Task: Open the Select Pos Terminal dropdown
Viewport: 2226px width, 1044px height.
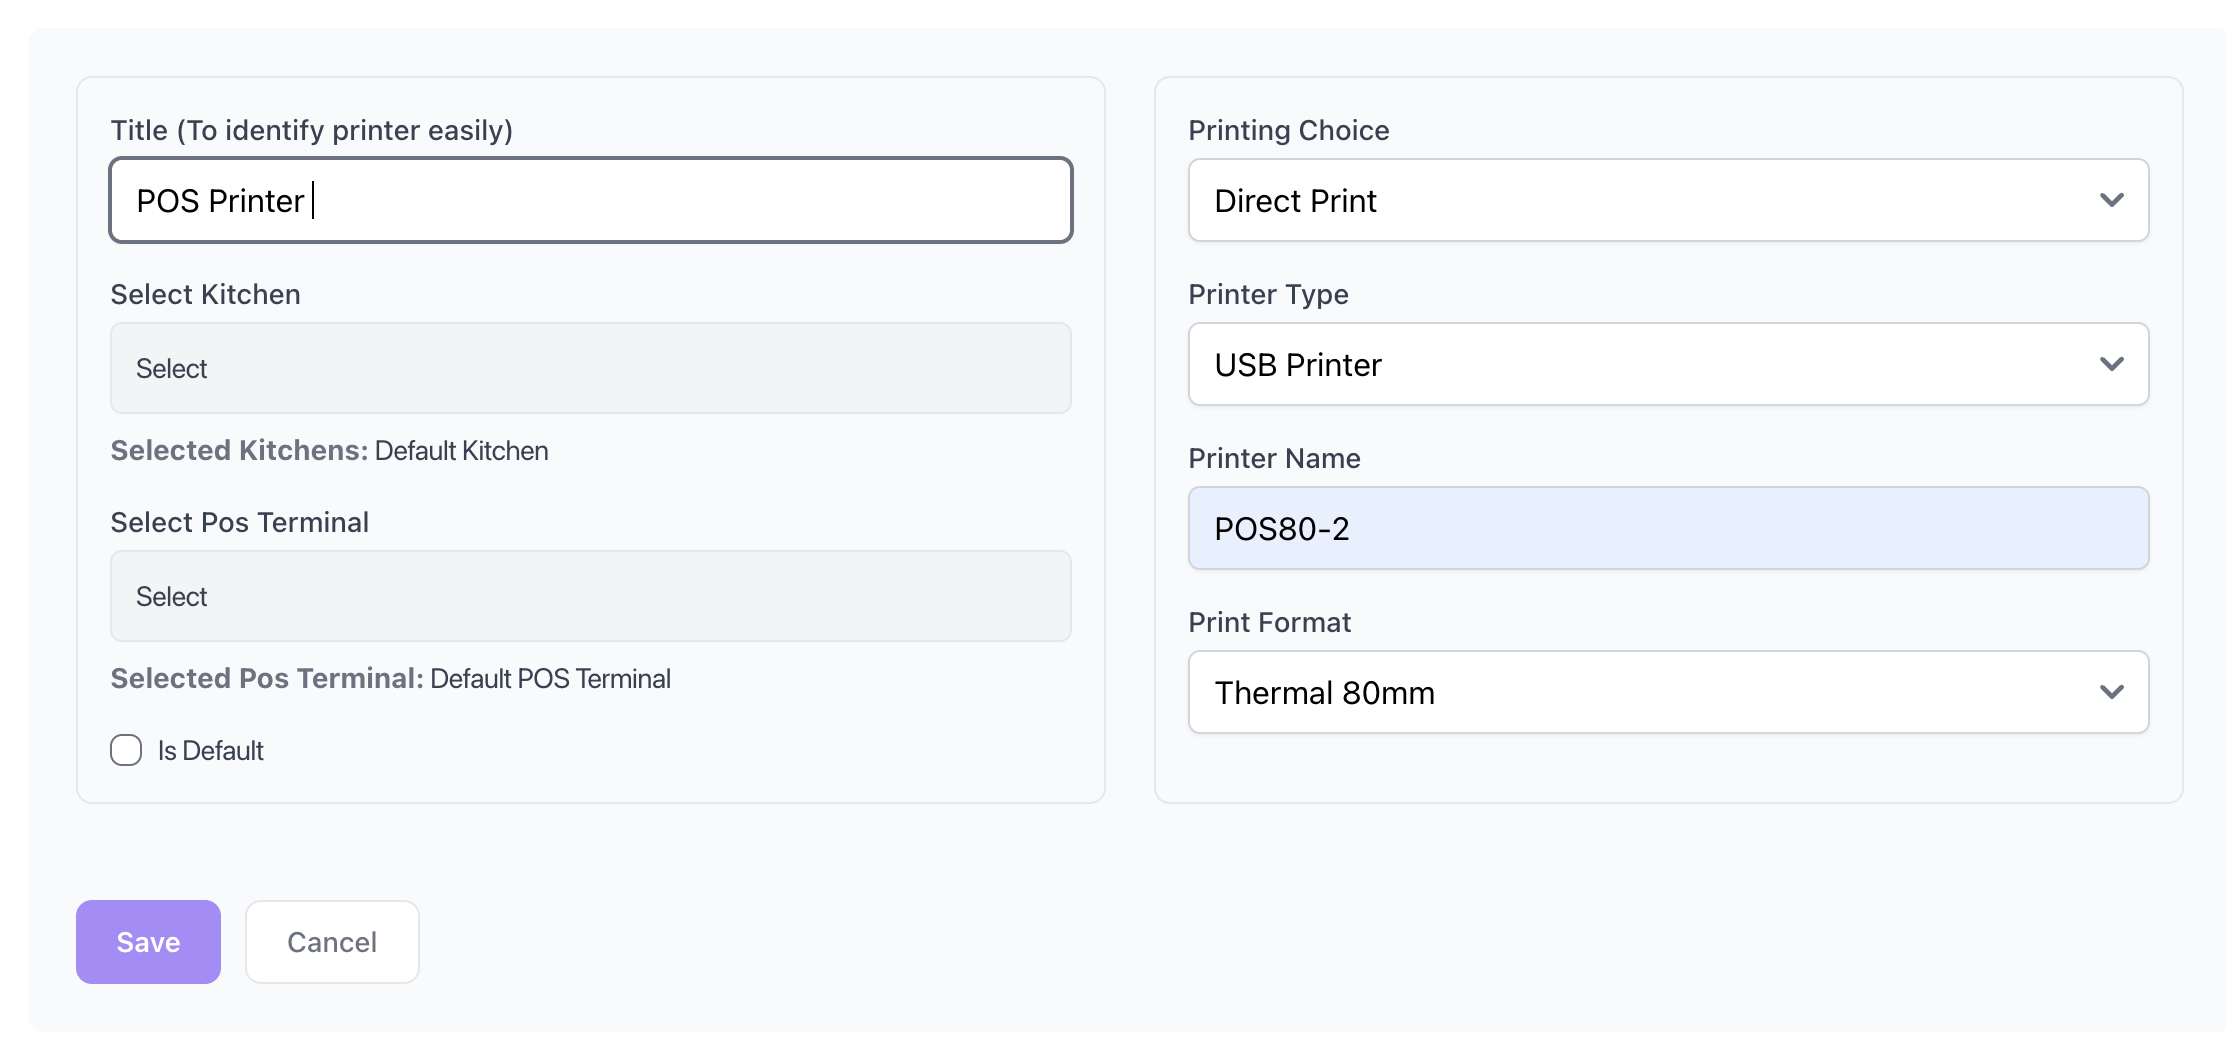Action: click(590, 596)
